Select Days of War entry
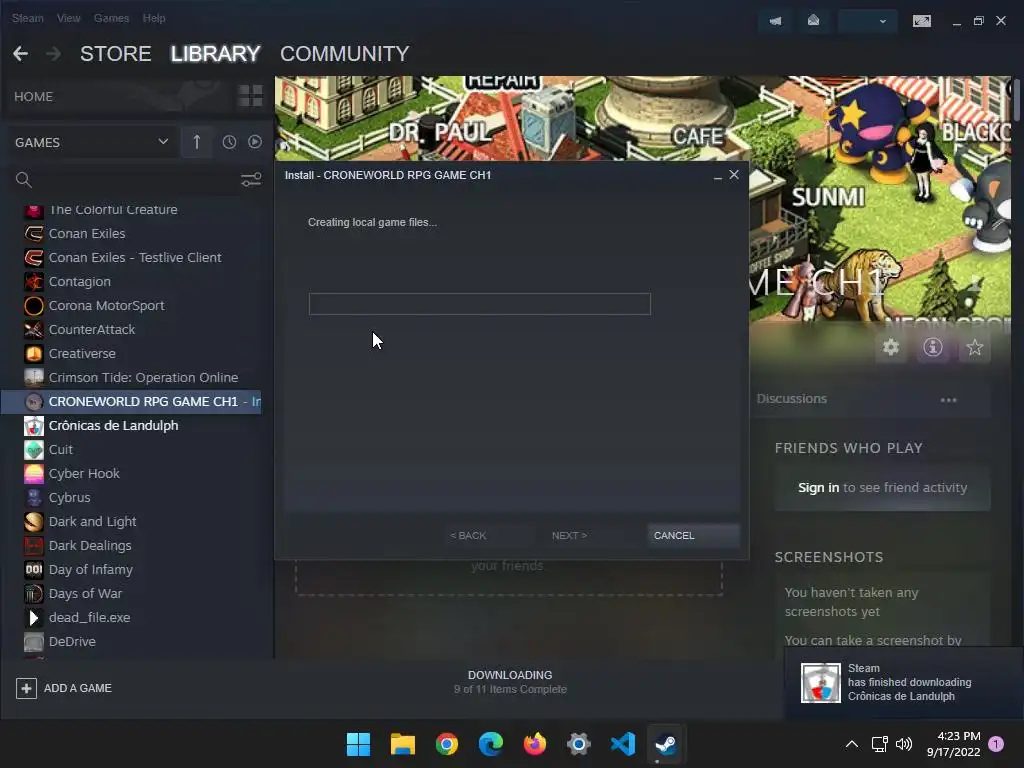This screenshot has width=1024, height=768. (85, 594)
